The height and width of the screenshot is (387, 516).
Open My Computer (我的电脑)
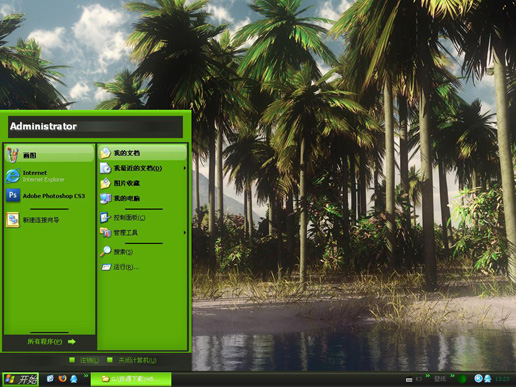142,198
